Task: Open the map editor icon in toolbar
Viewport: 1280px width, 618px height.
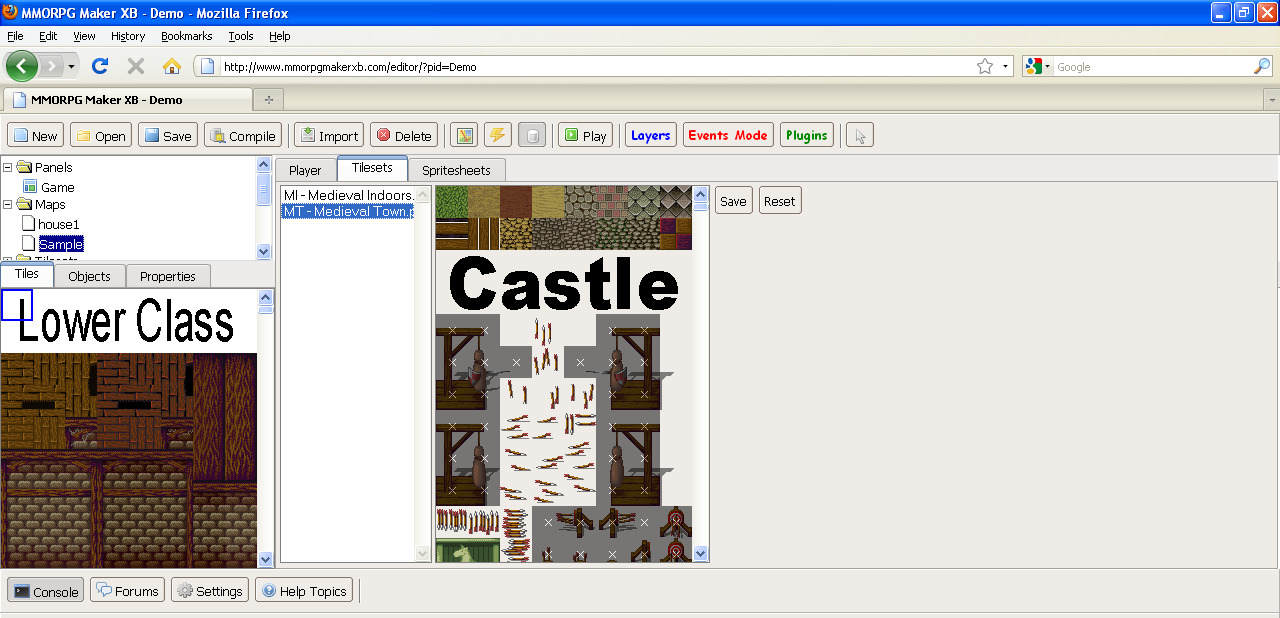Action: (x=463, y=135)
